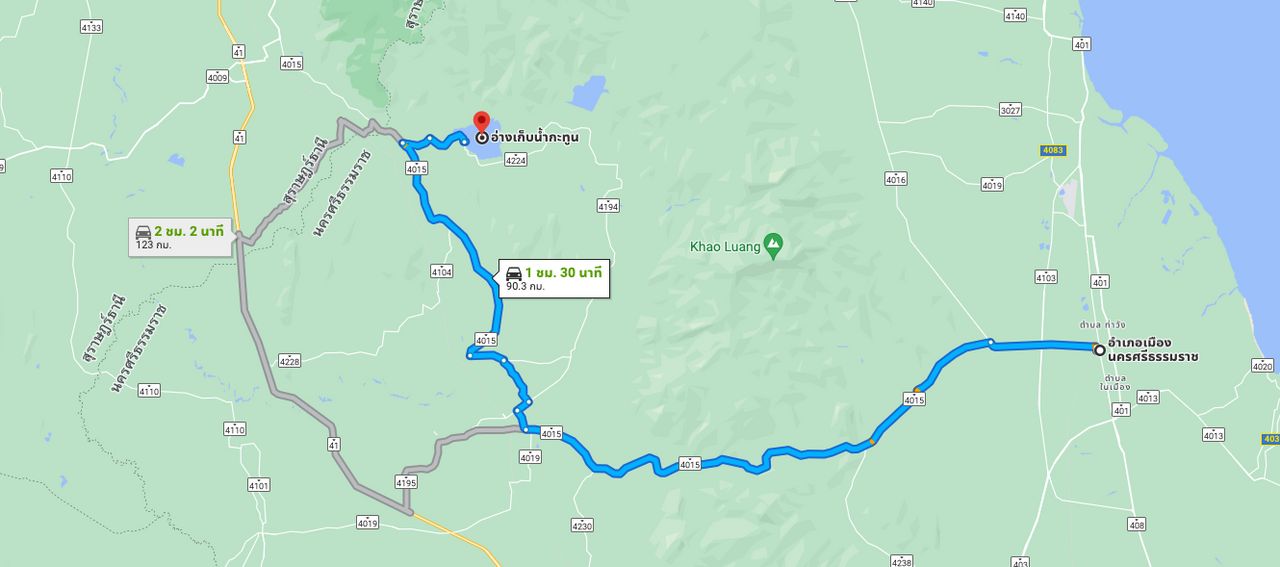Click road shield 3027
The height and width of the screenshot is (567, 1280).
[1010, 110]
